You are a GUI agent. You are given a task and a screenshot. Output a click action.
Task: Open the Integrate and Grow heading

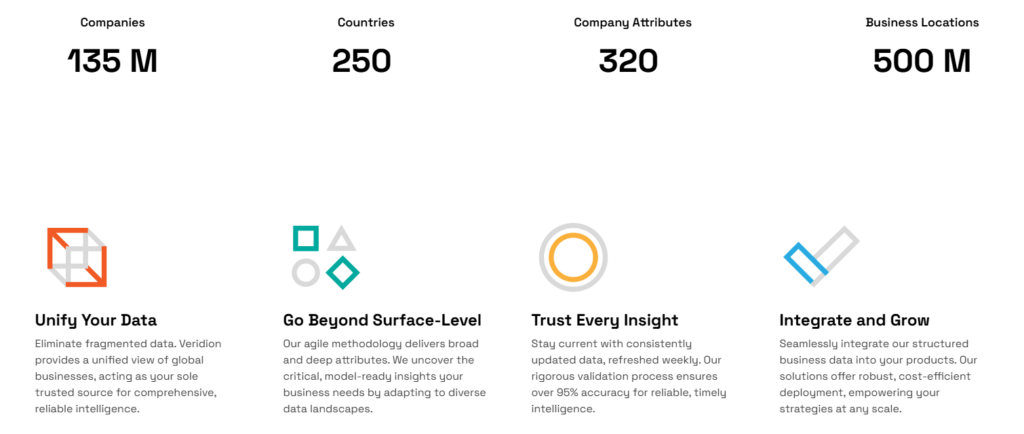(x=854, y=320)
